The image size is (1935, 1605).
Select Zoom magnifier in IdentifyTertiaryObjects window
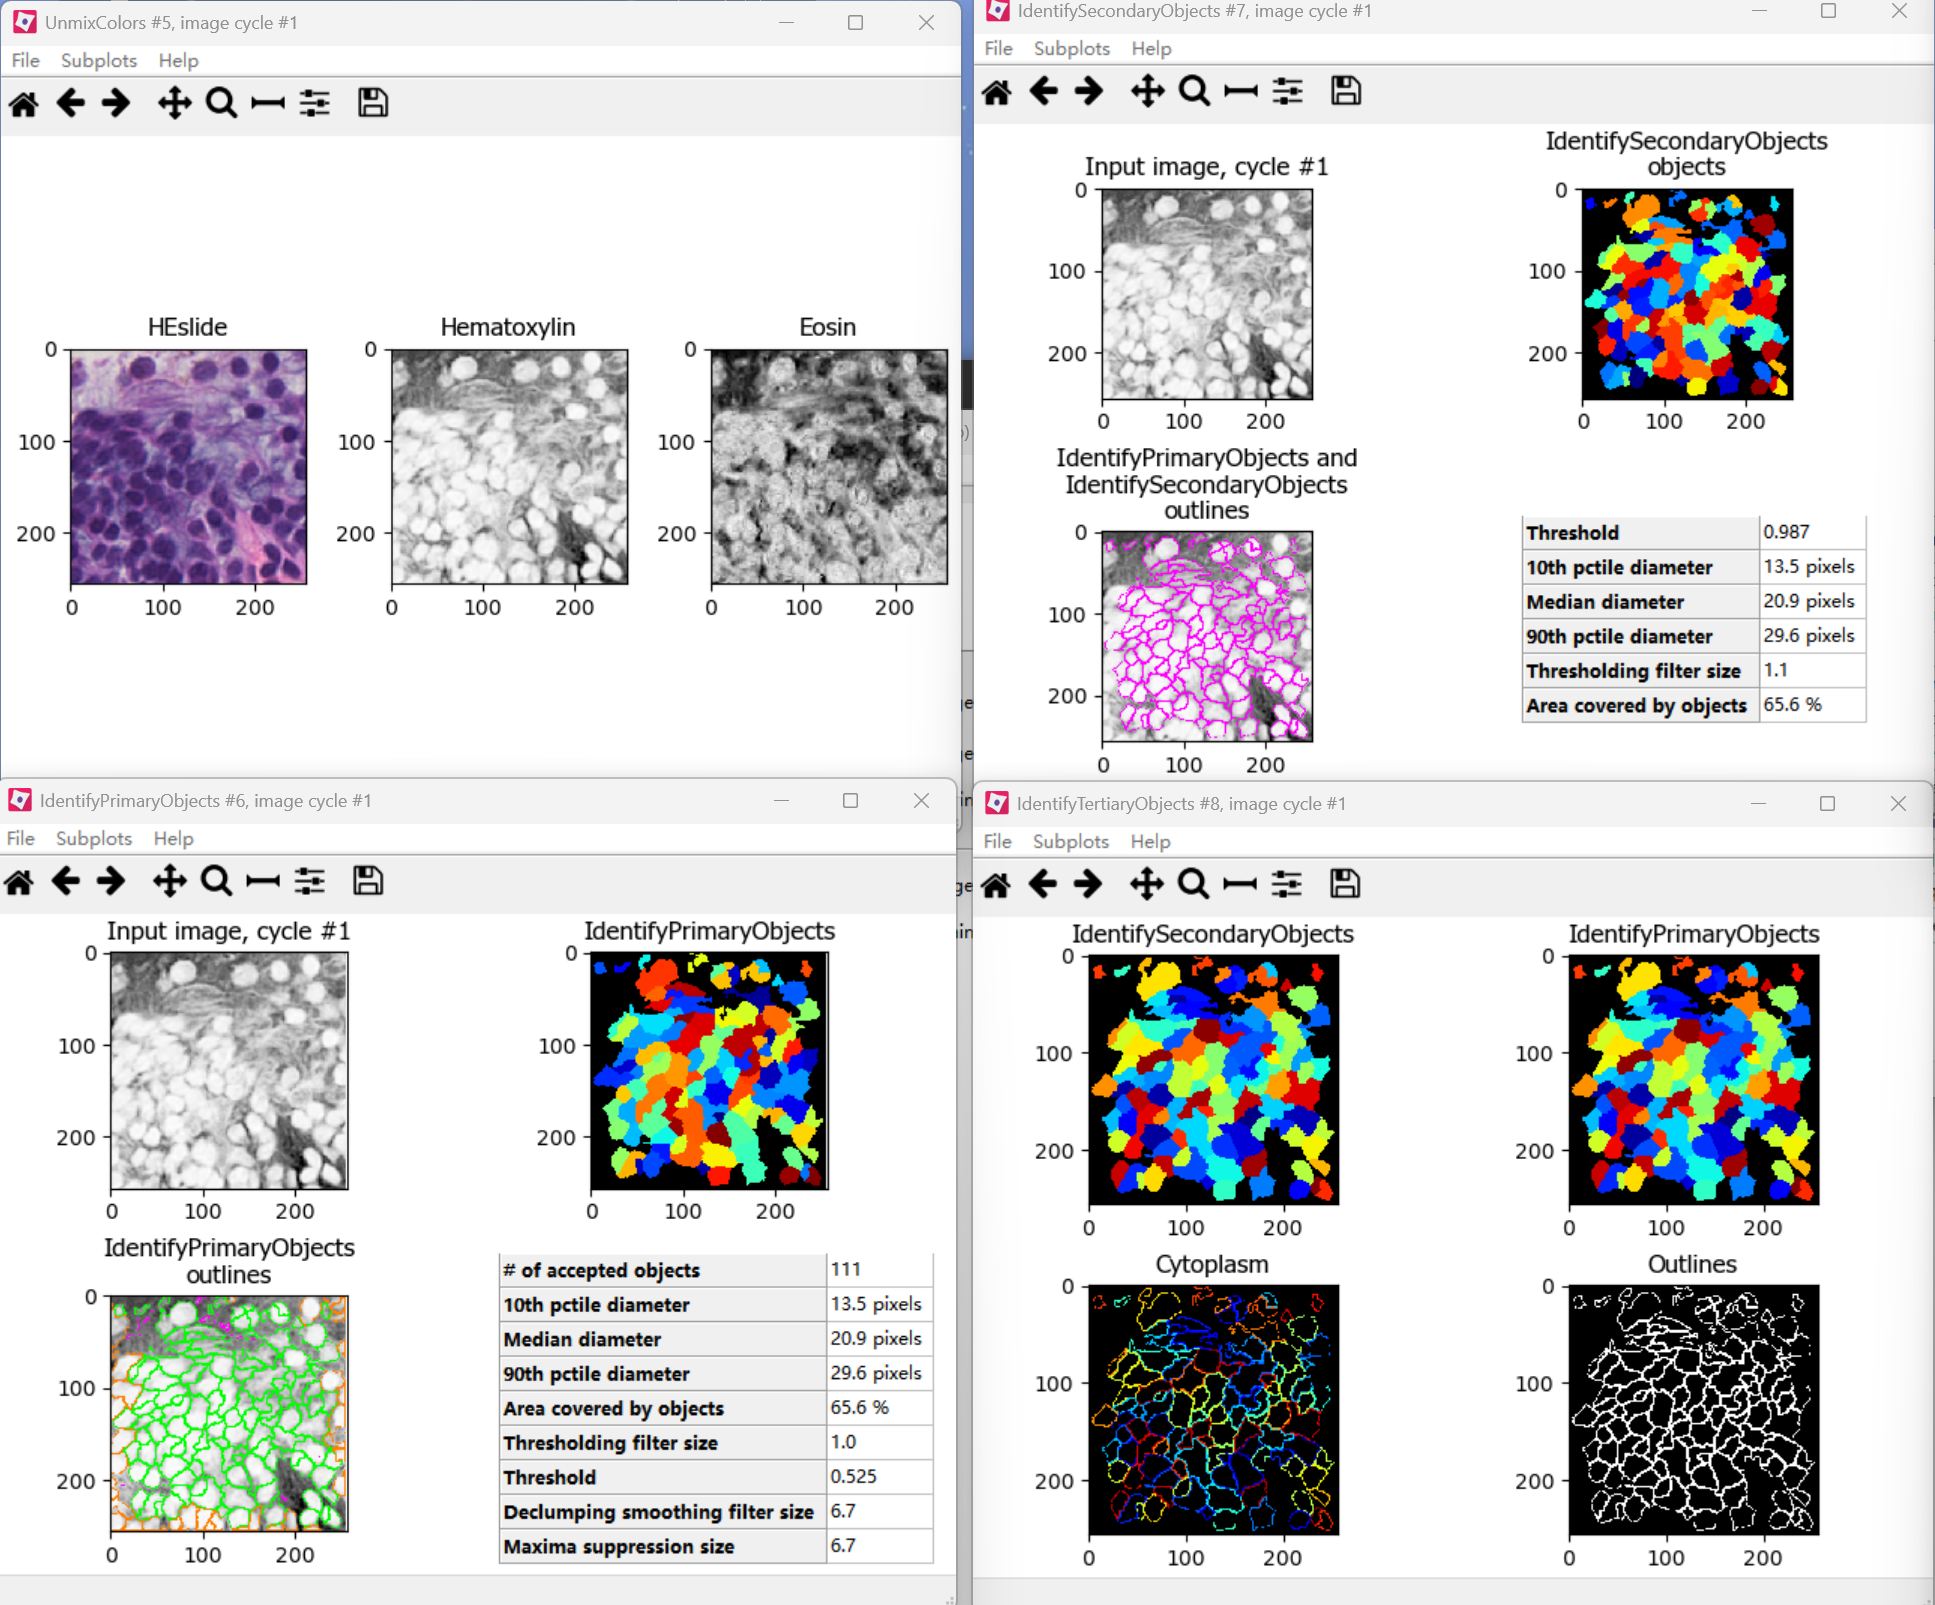pyautogui.click(x=1193, y=885)
